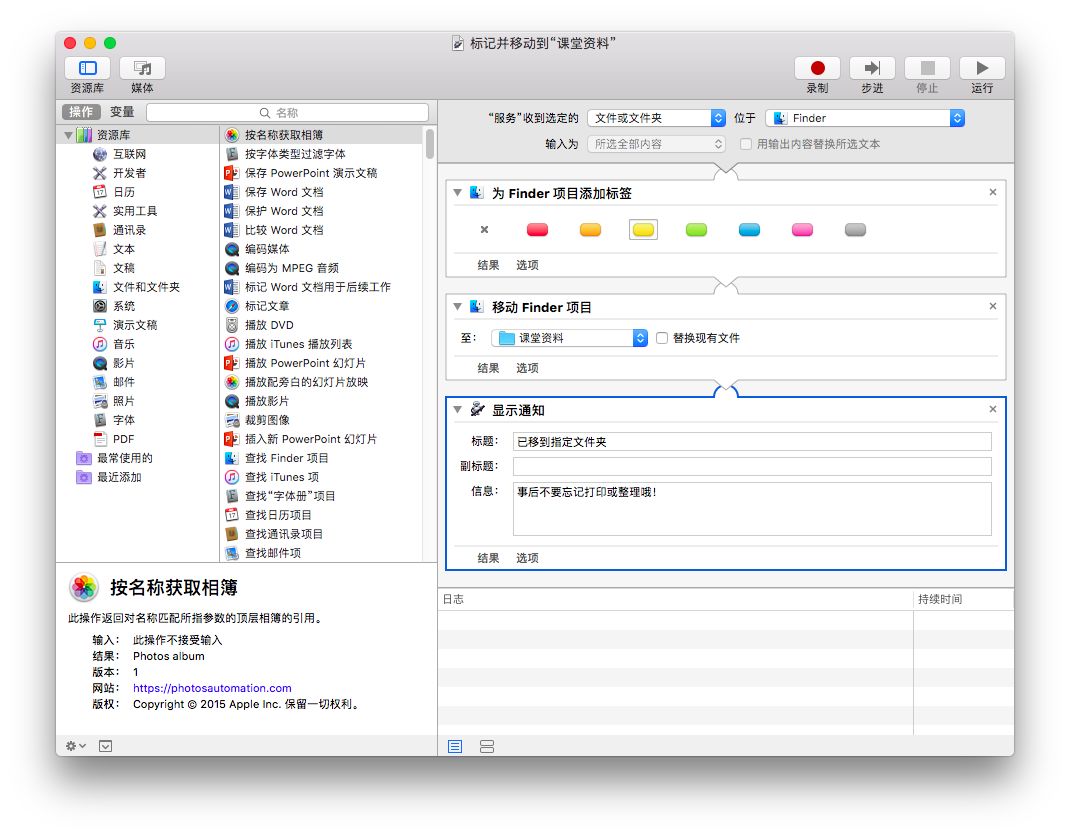Collapse the 资源库 tree disclosure triangle
This screenshot has height=836, width=1070.
(69, 135)
